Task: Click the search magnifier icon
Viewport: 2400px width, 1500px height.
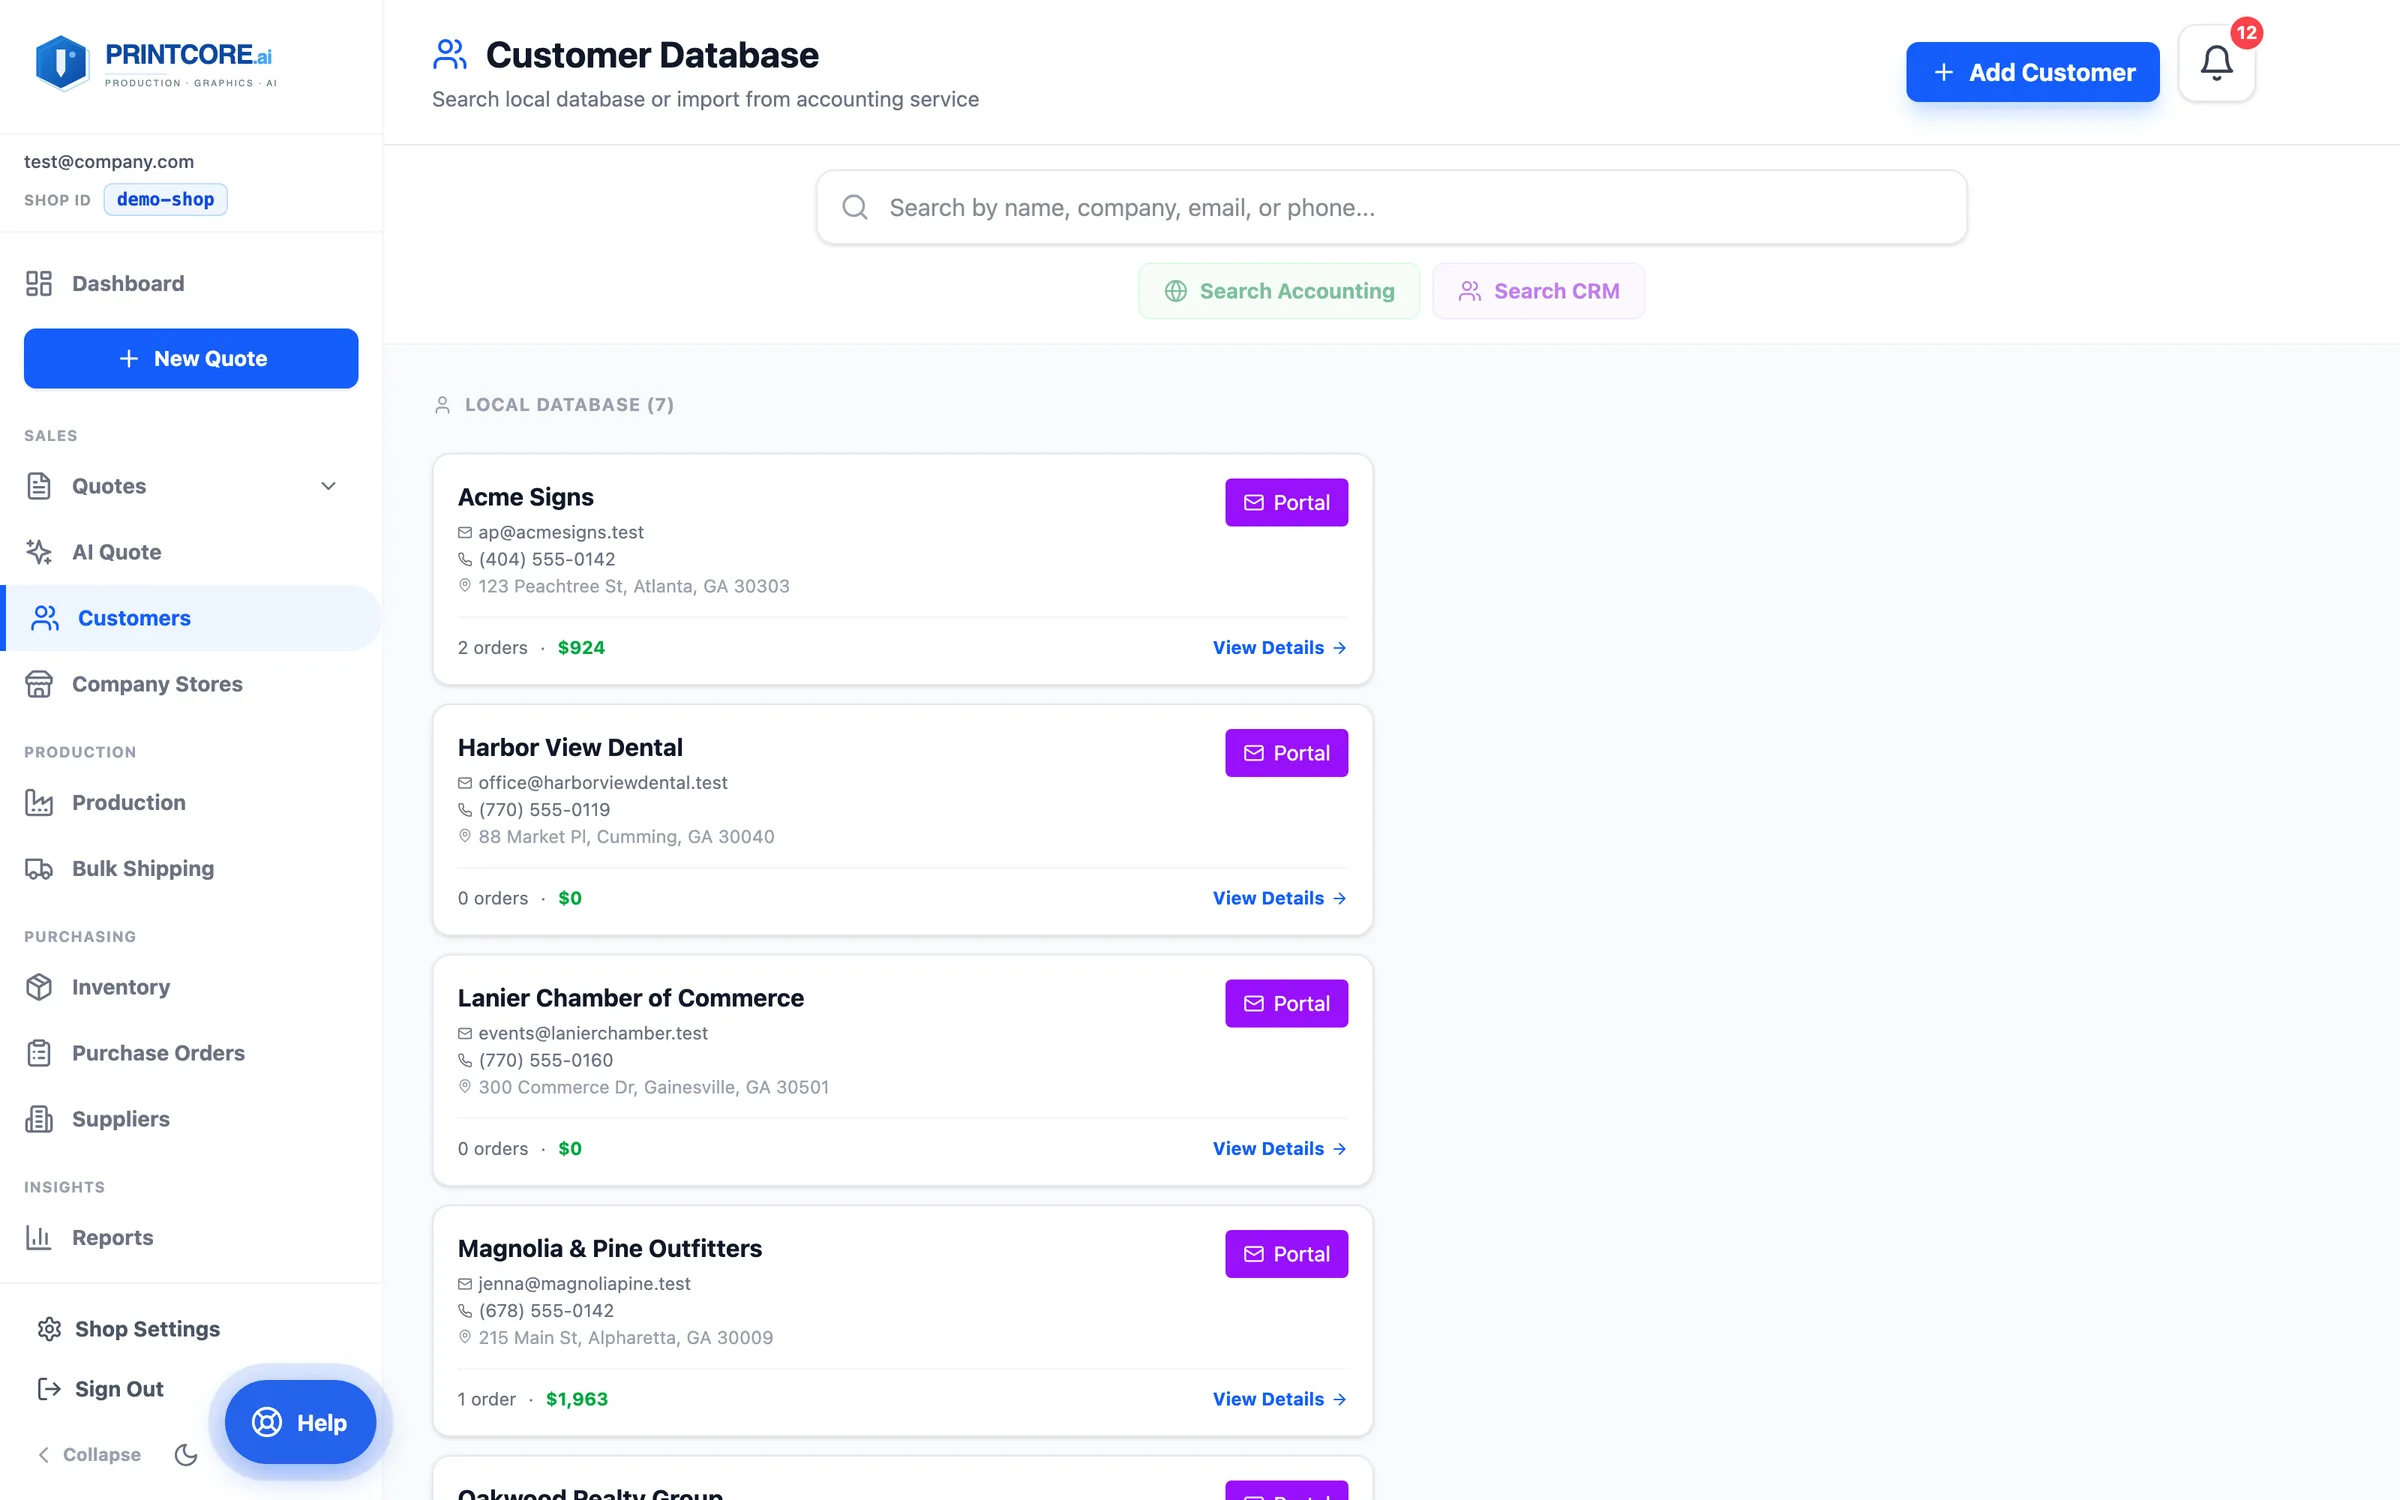Action: tap(855, 207)
